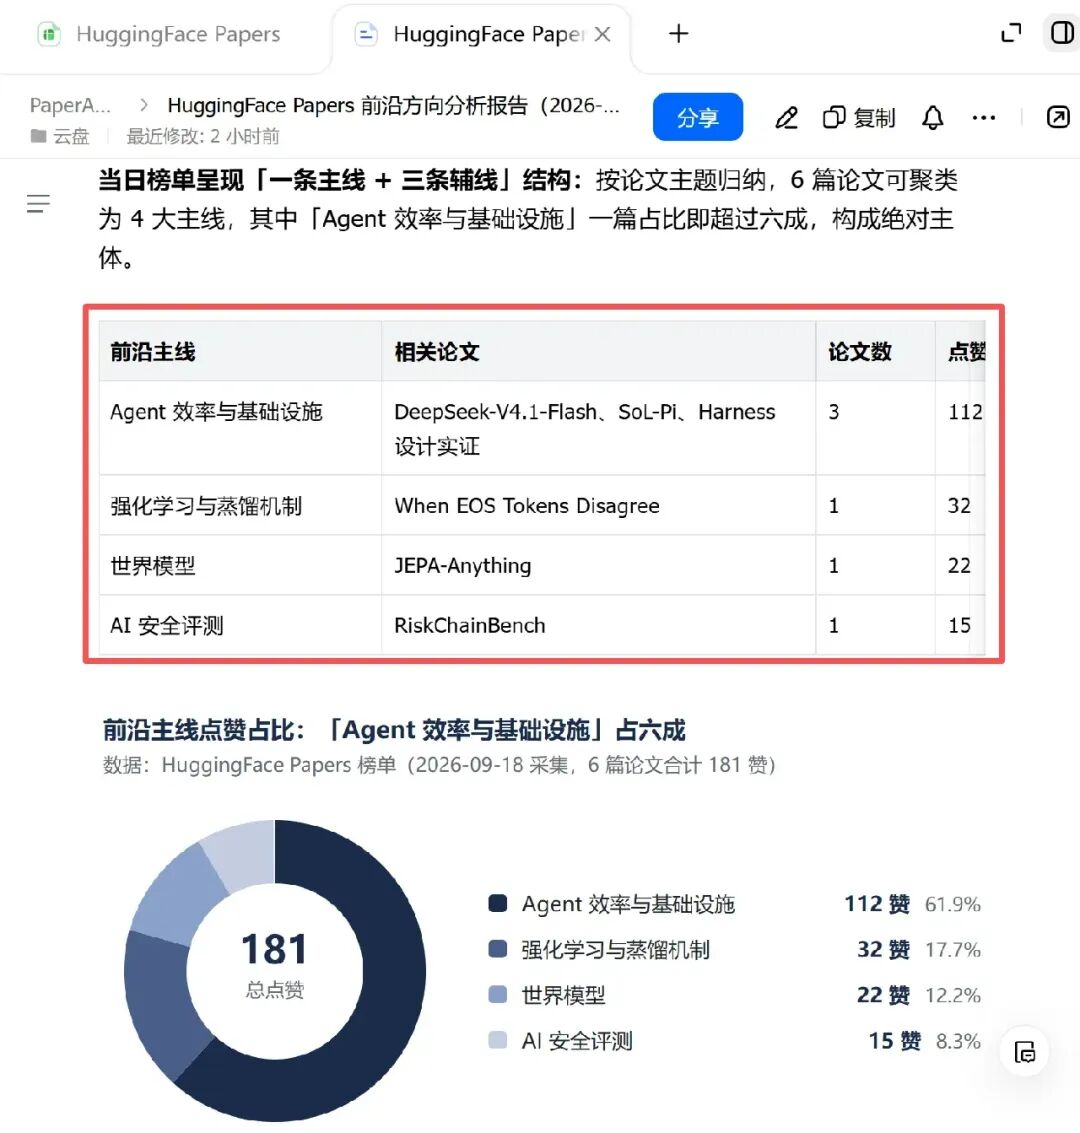Click legend label 强化学习与蒸馏机制
The height and width of the screenshot is (1133, 1080).
(615, 949)
